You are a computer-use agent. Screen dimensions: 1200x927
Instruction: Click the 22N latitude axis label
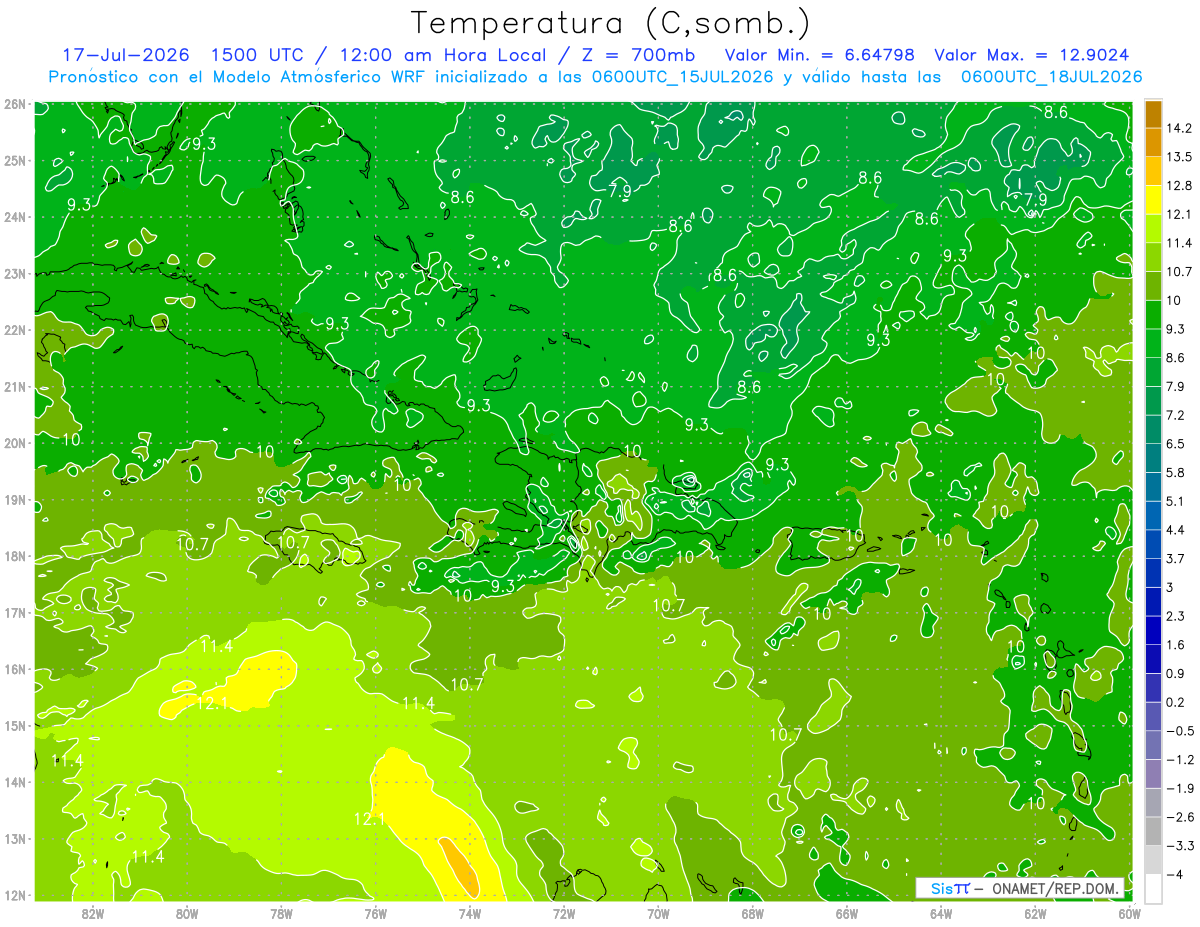[14, 330]
